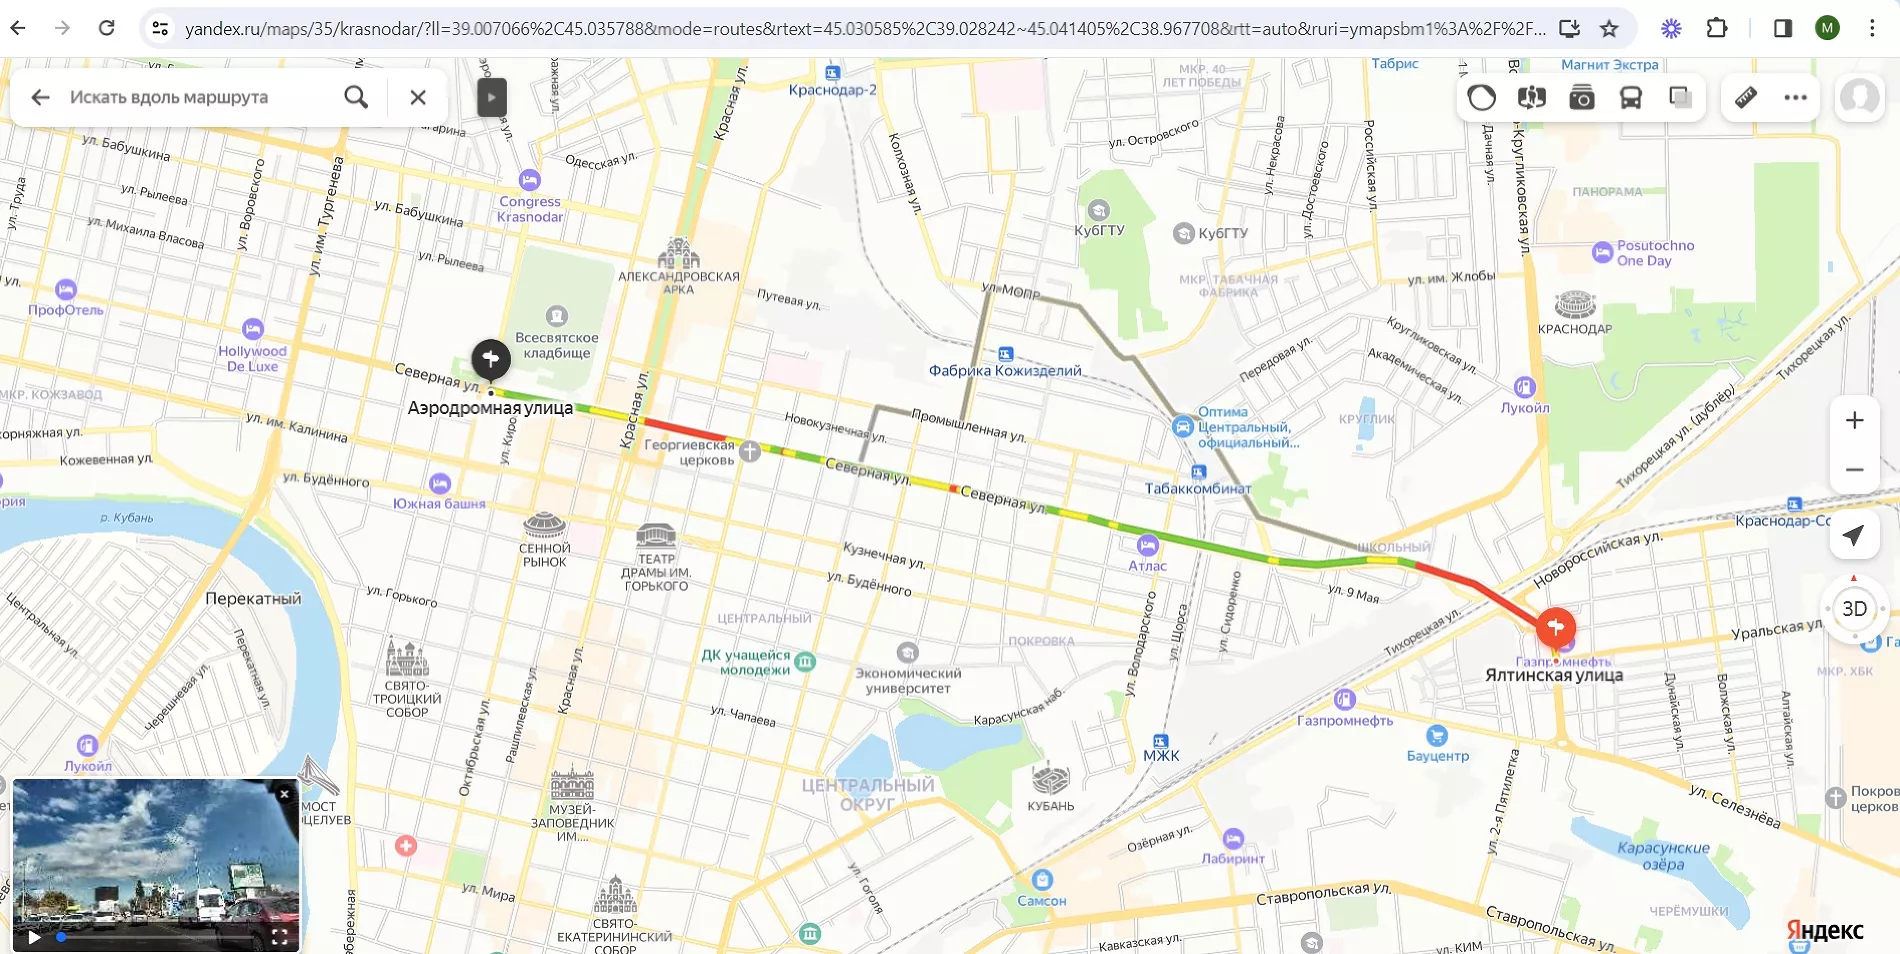Expand the collapsed route side panel
This screenshot has width=1900, height=954.
[491, 97]
